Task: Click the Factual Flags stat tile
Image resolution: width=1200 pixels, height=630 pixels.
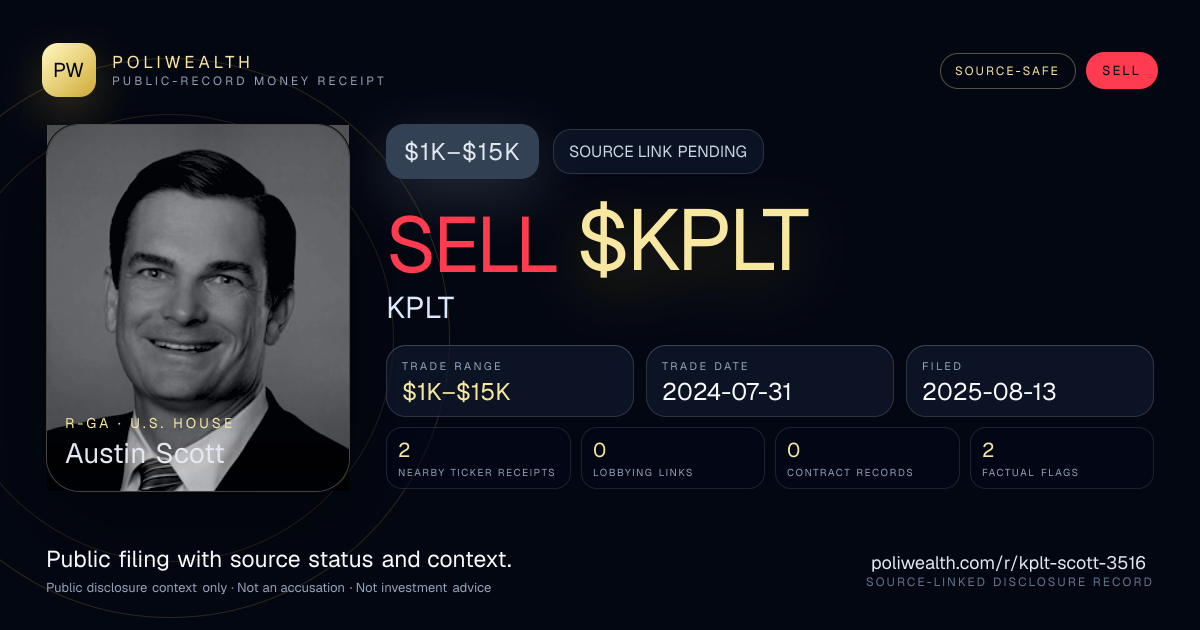Action: 1062,458
